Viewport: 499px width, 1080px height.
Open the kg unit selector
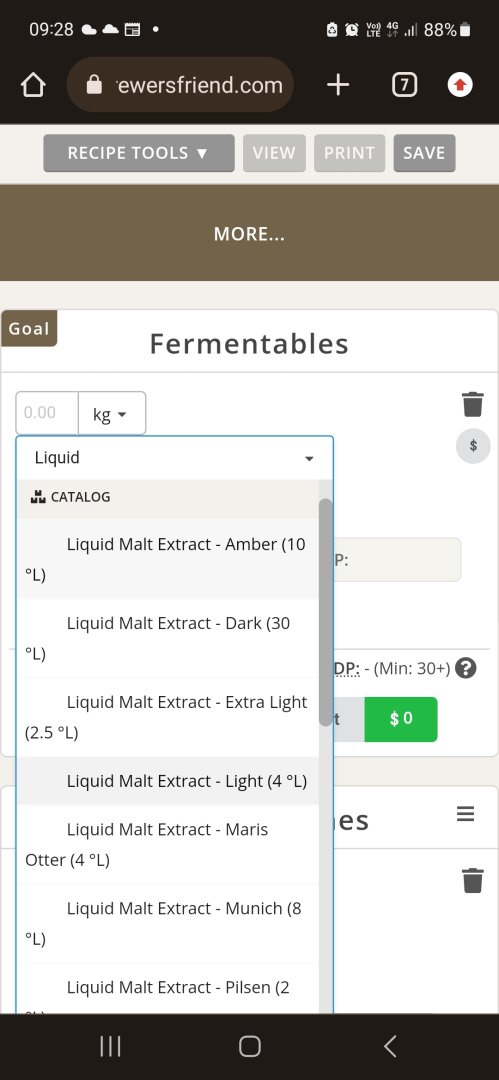tap(112, 413)
